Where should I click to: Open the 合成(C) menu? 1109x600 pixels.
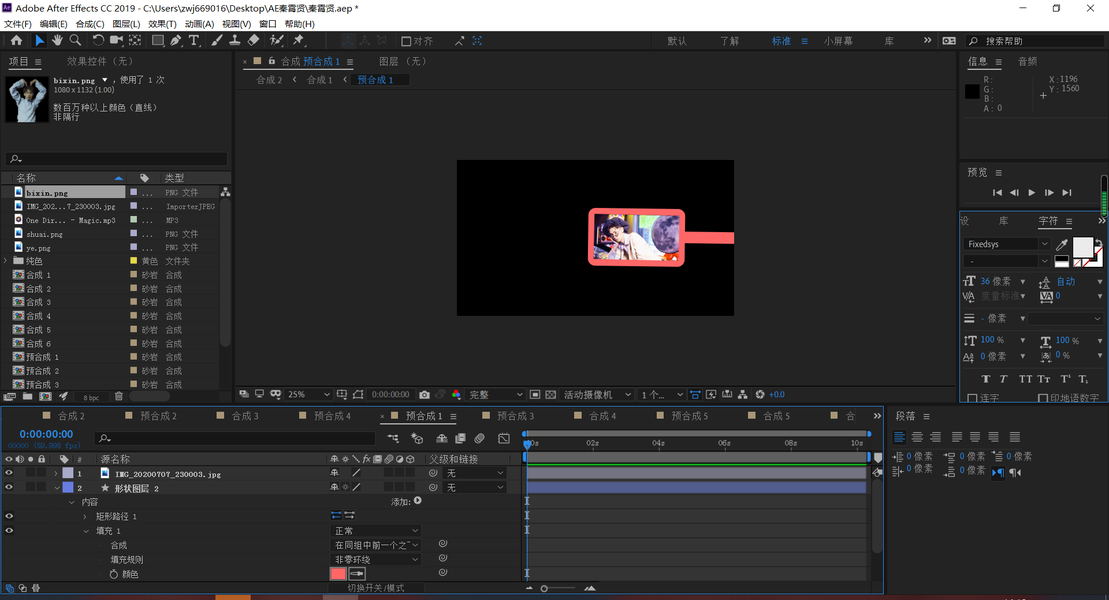point(90,24)
